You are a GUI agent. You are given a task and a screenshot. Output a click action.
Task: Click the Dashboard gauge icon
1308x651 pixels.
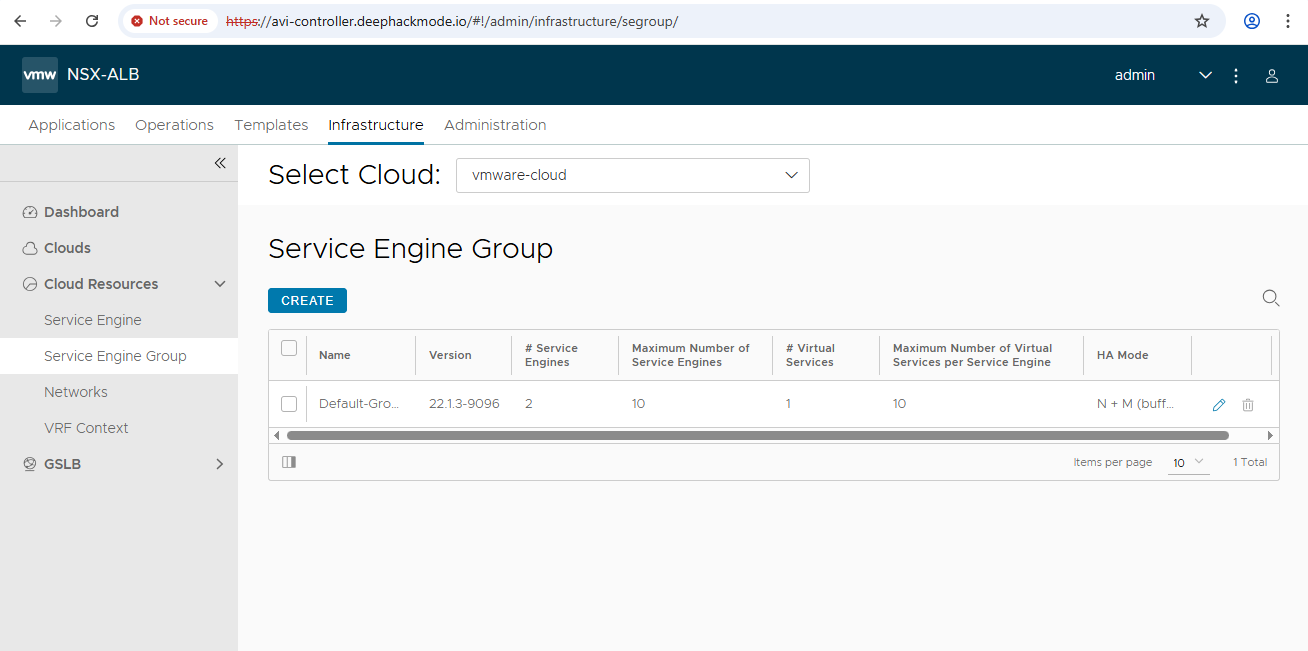pyautogui.click(x=30, y=212)
